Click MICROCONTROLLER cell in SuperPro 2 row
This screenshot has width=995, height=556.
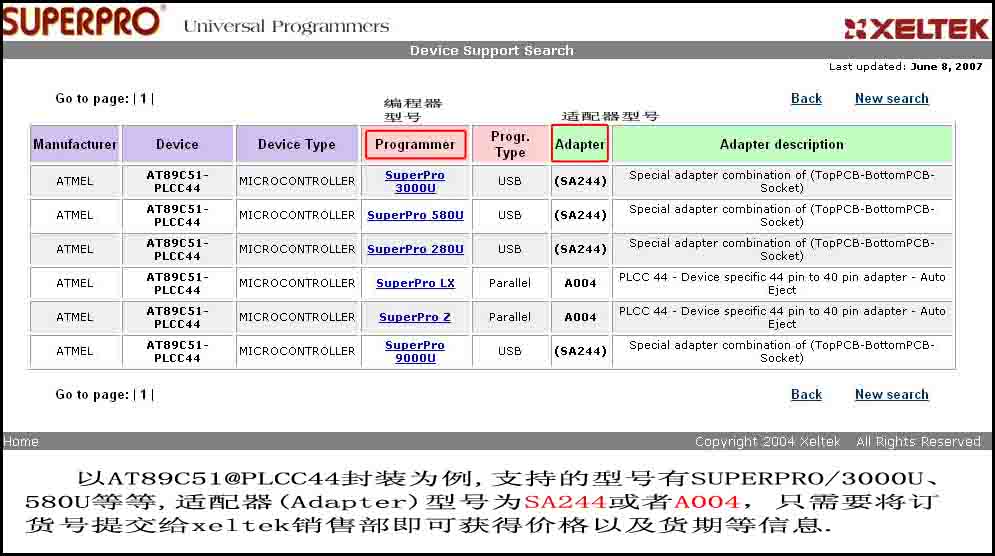coord(297,317)
